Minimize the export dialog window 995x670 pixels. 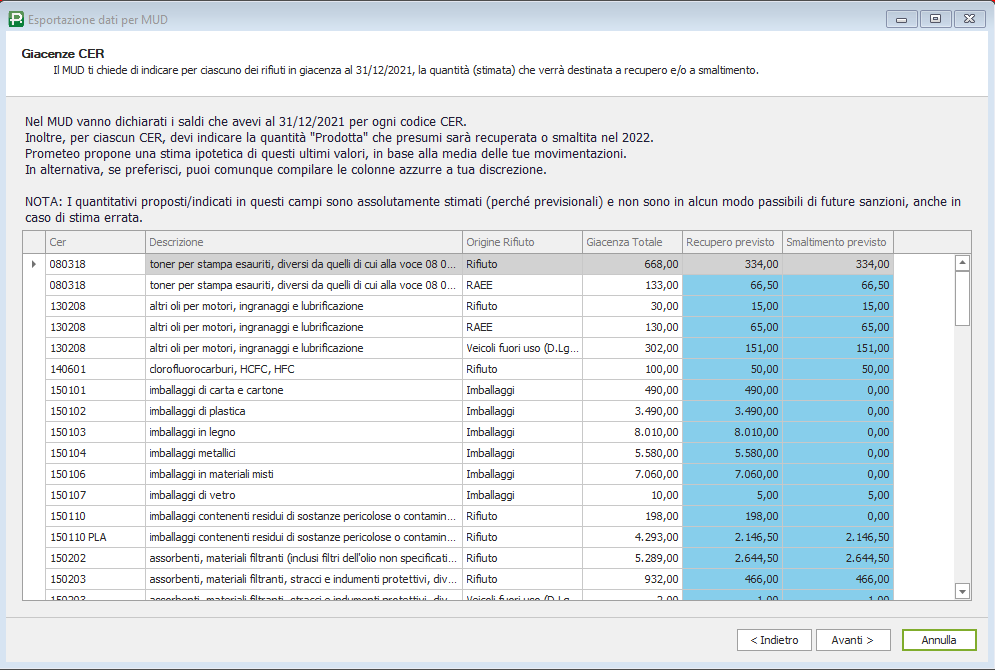tap(902, 19)
